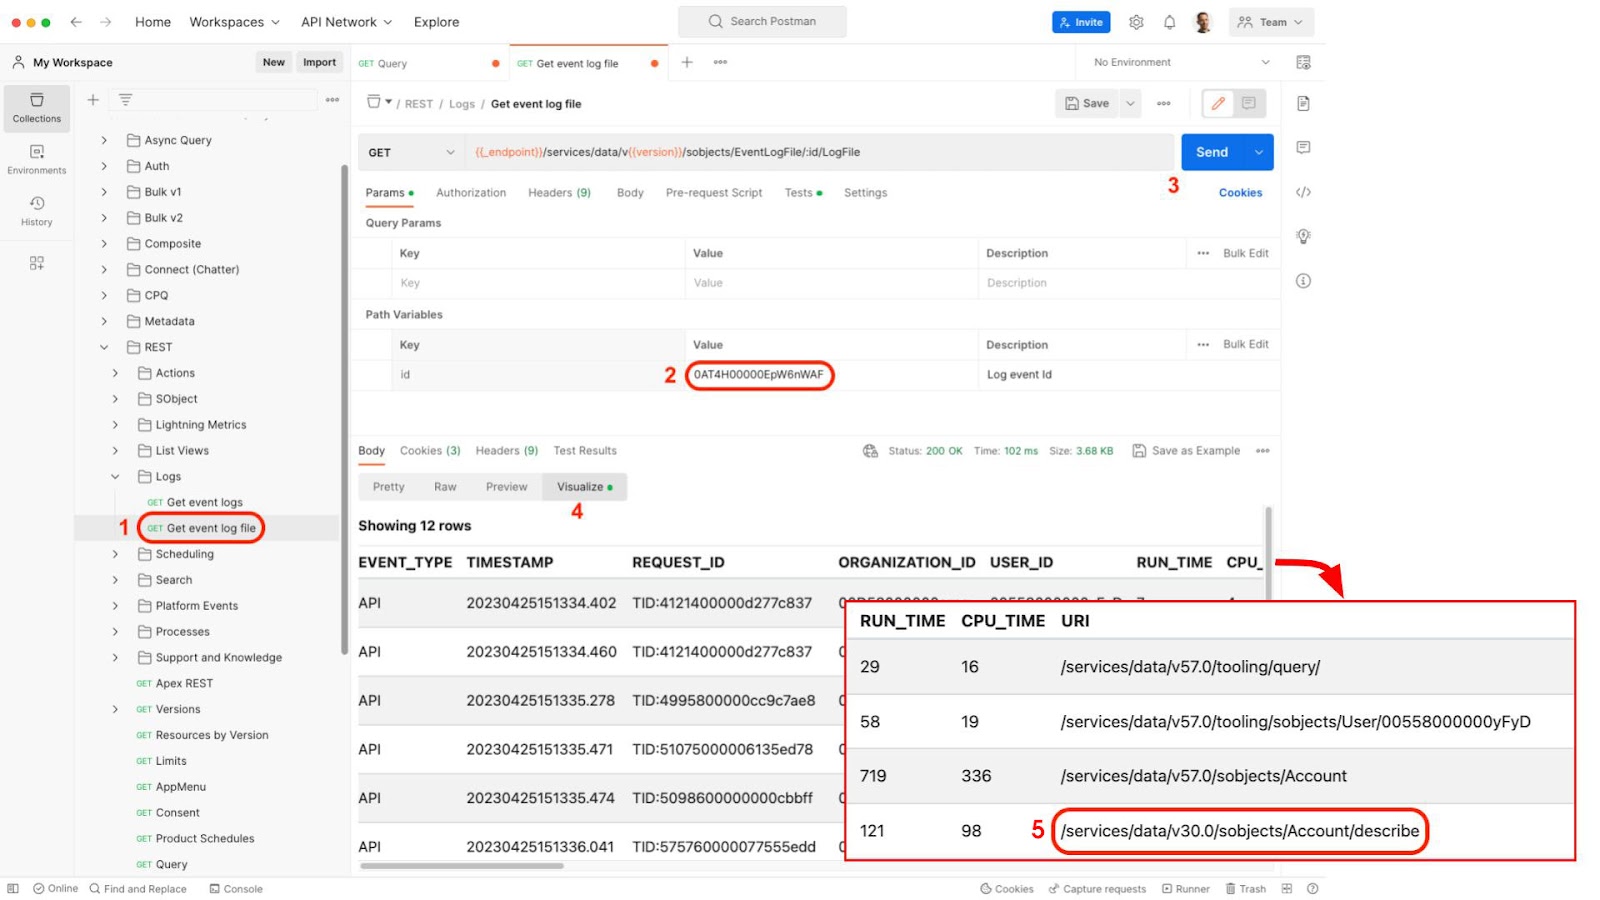This screenshot has height=900, width=1600.
Task: Click the plus icon to create new collection
Action: point(92,100)
